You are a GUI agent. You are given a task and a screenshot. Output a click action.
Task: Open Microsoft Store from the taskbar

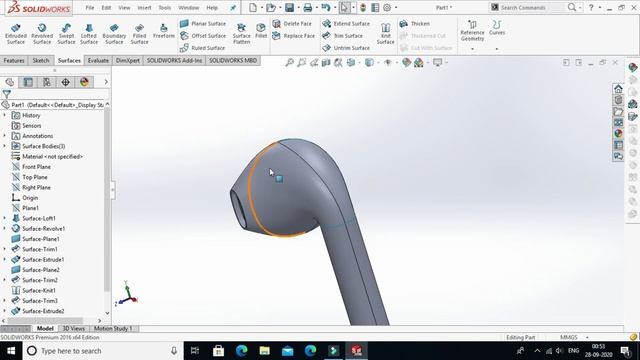click(x=218, y=351)
